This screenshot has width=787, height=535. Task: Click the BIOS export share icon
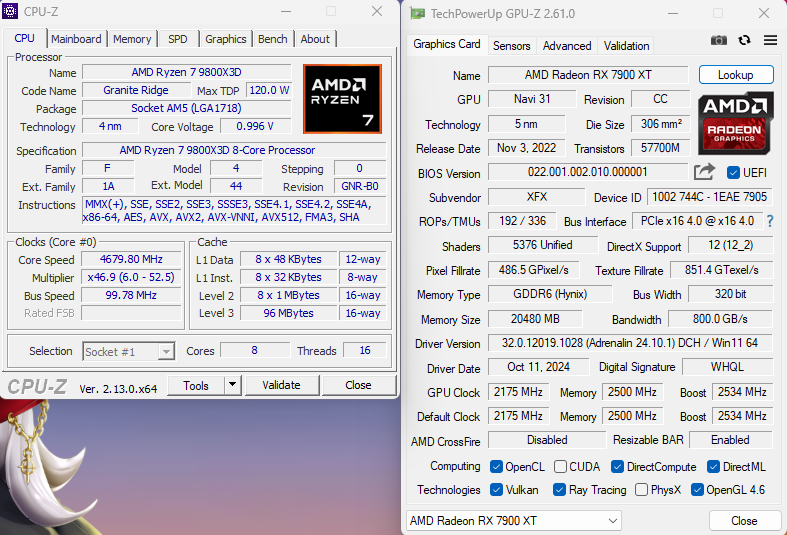tap(704, 172)
